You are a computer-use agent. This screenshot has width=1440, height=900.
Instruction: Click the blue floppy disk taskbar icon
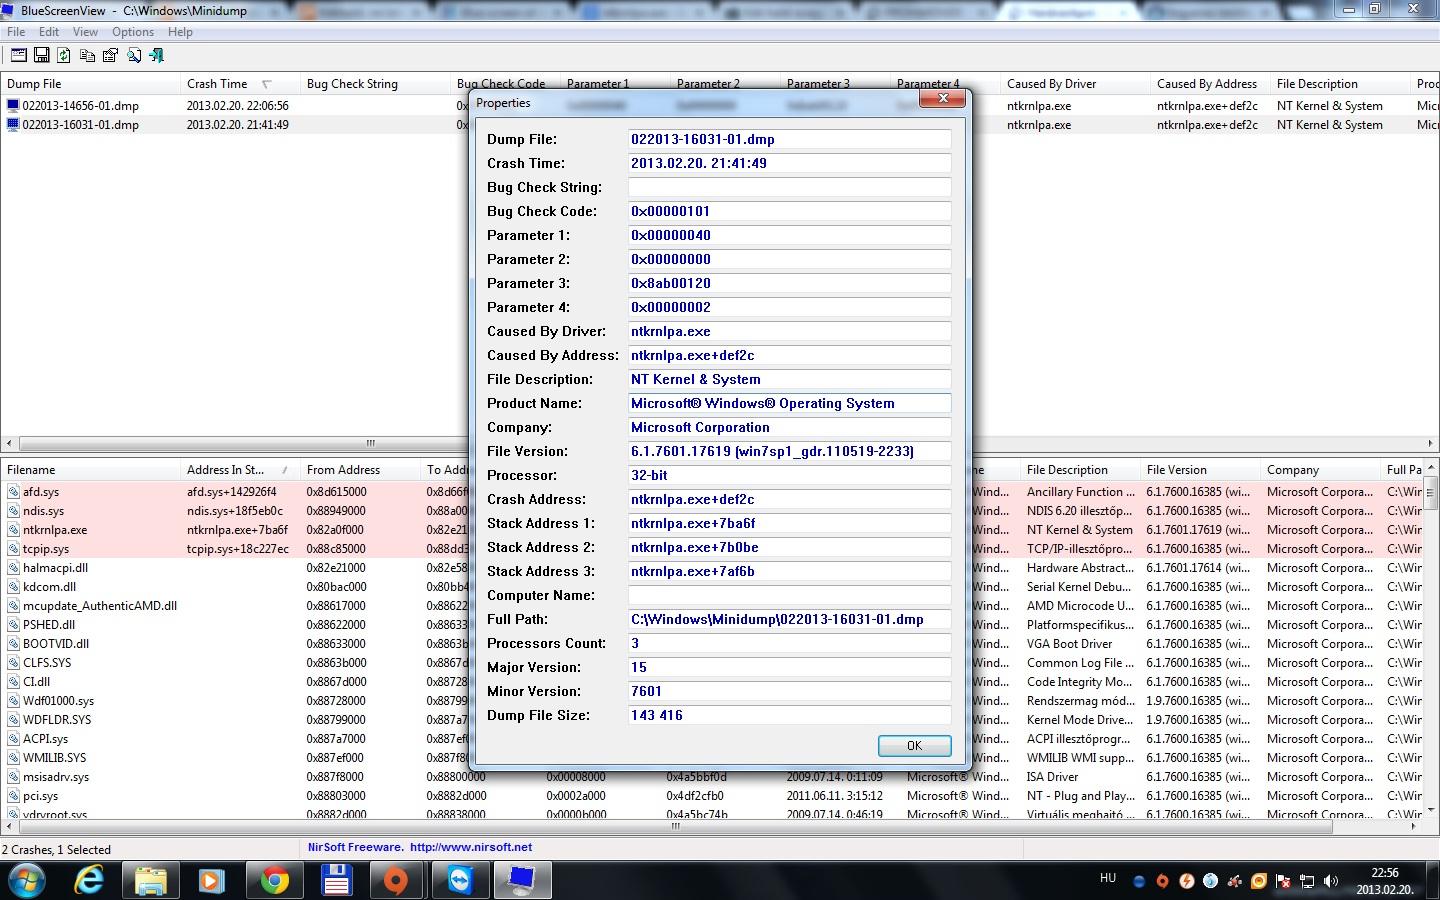tap(336, 880)
